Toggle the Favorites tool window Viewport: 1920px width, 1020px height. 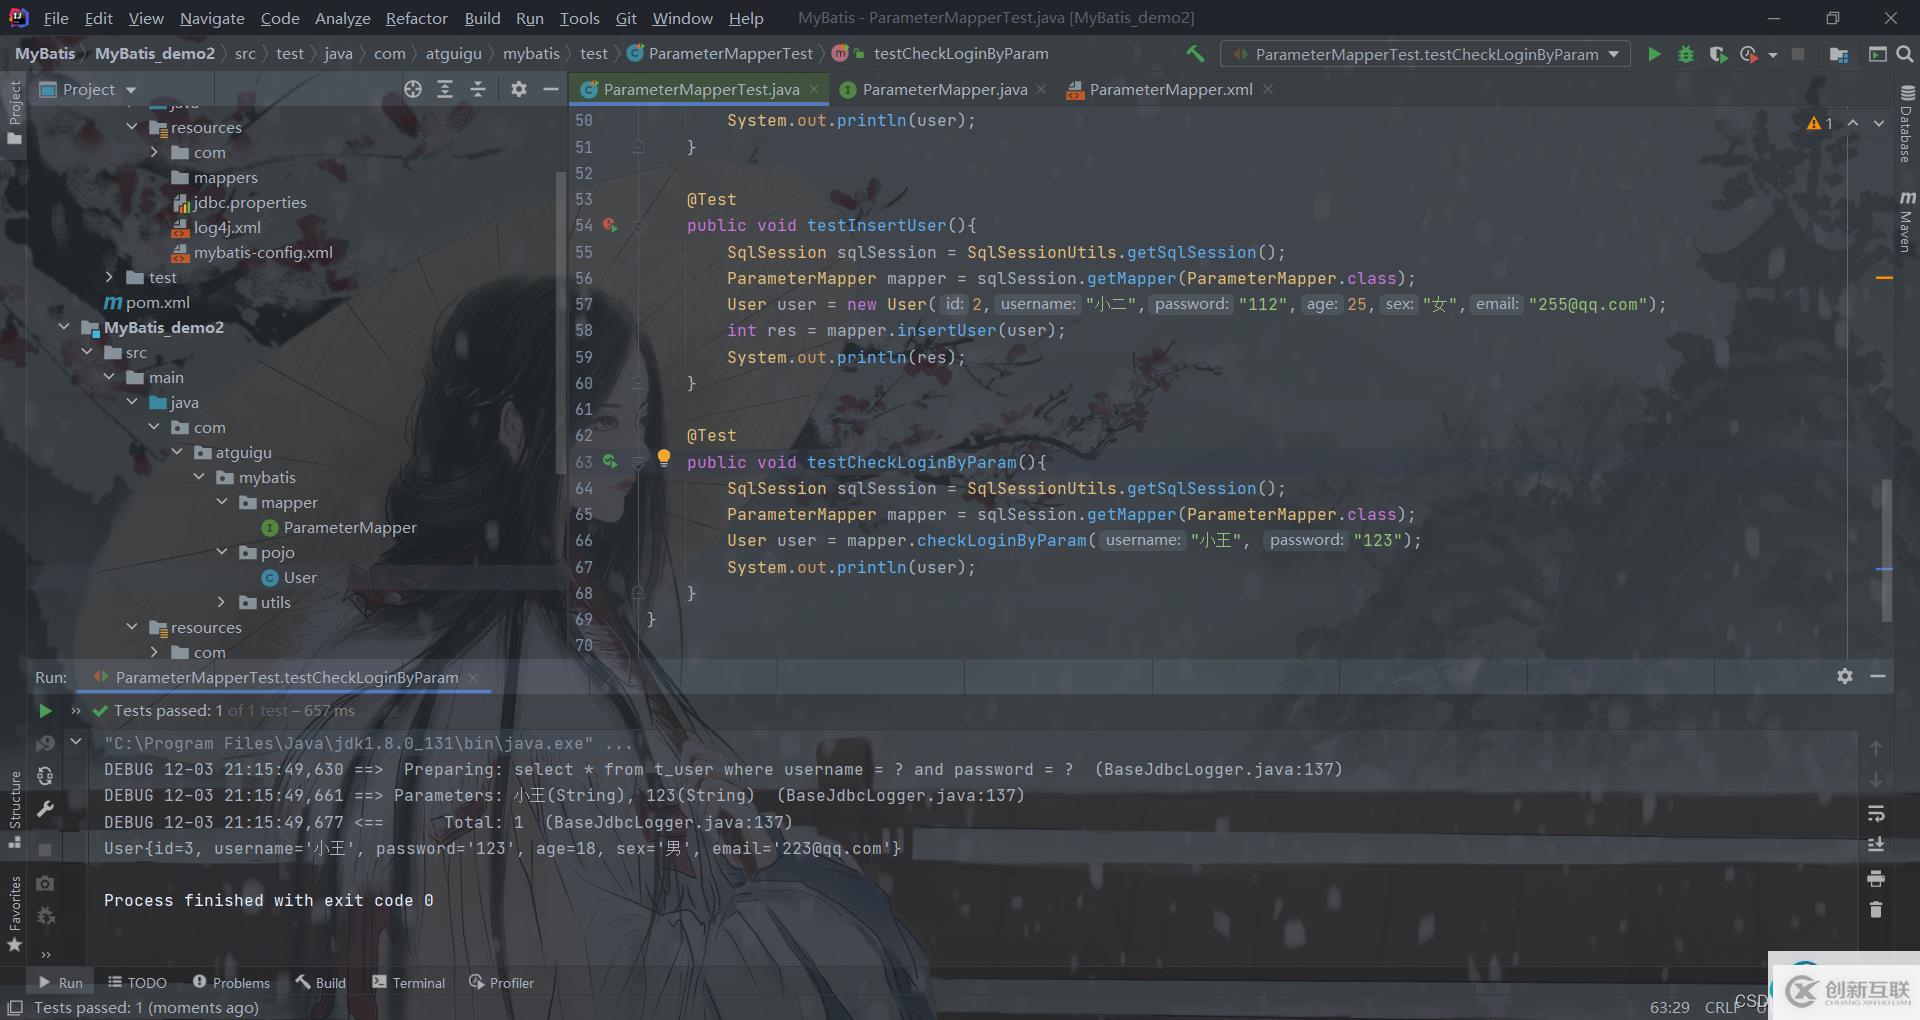(x=14, y=914)
